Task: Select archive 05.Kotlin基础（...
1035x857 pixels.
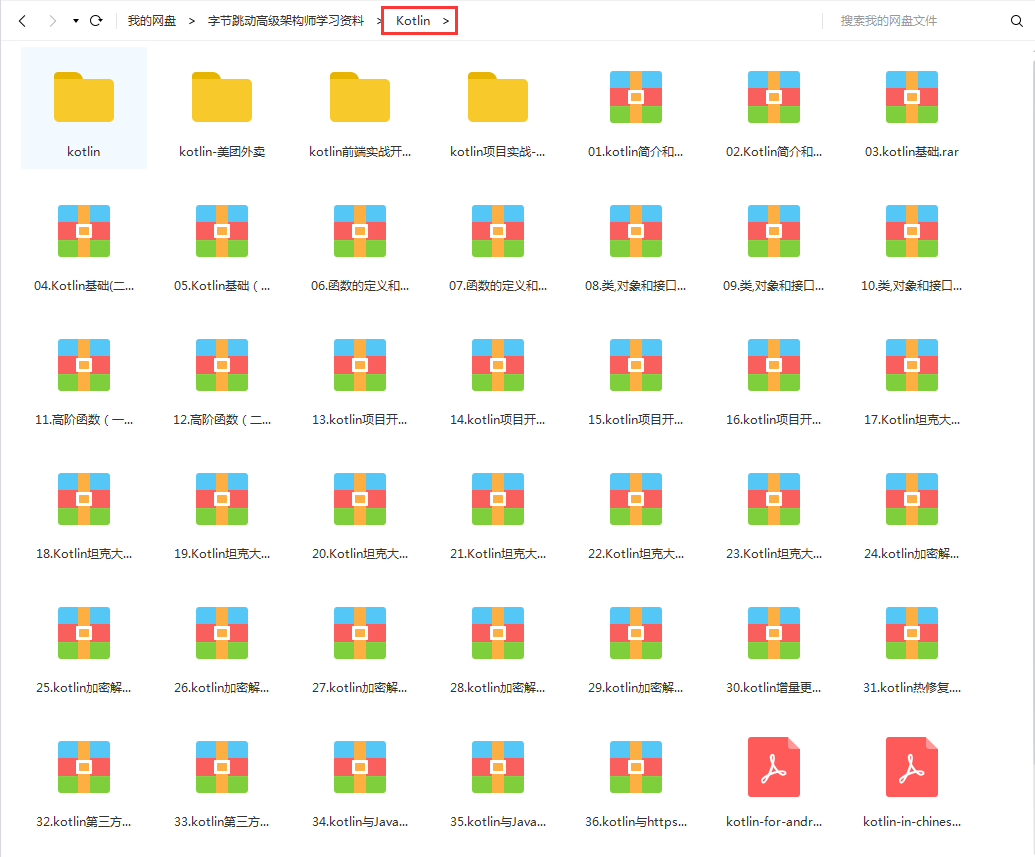Action: click(x=222, y=242)
